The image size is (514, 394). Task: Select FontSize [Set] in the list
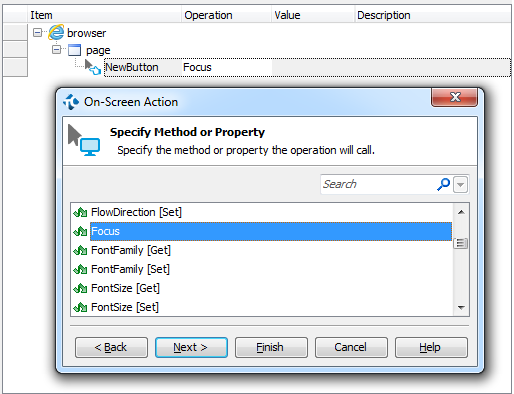(125, 307)
